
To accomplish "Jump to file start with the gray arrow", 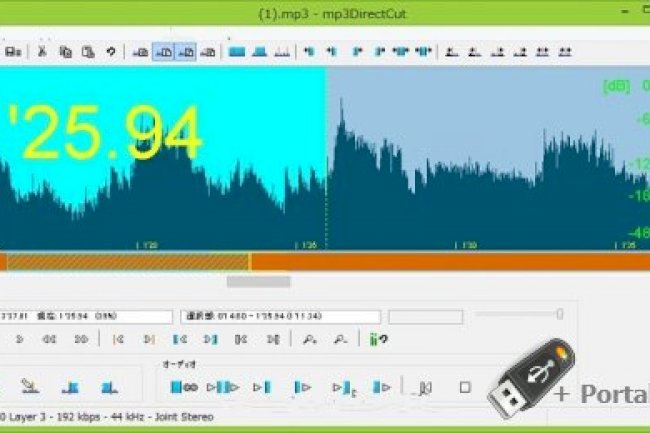I will pos(118,339).
